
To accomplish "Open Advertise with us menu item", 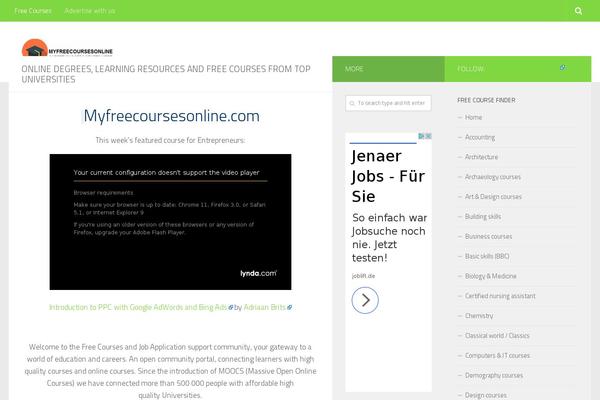I will click(90, 11).
